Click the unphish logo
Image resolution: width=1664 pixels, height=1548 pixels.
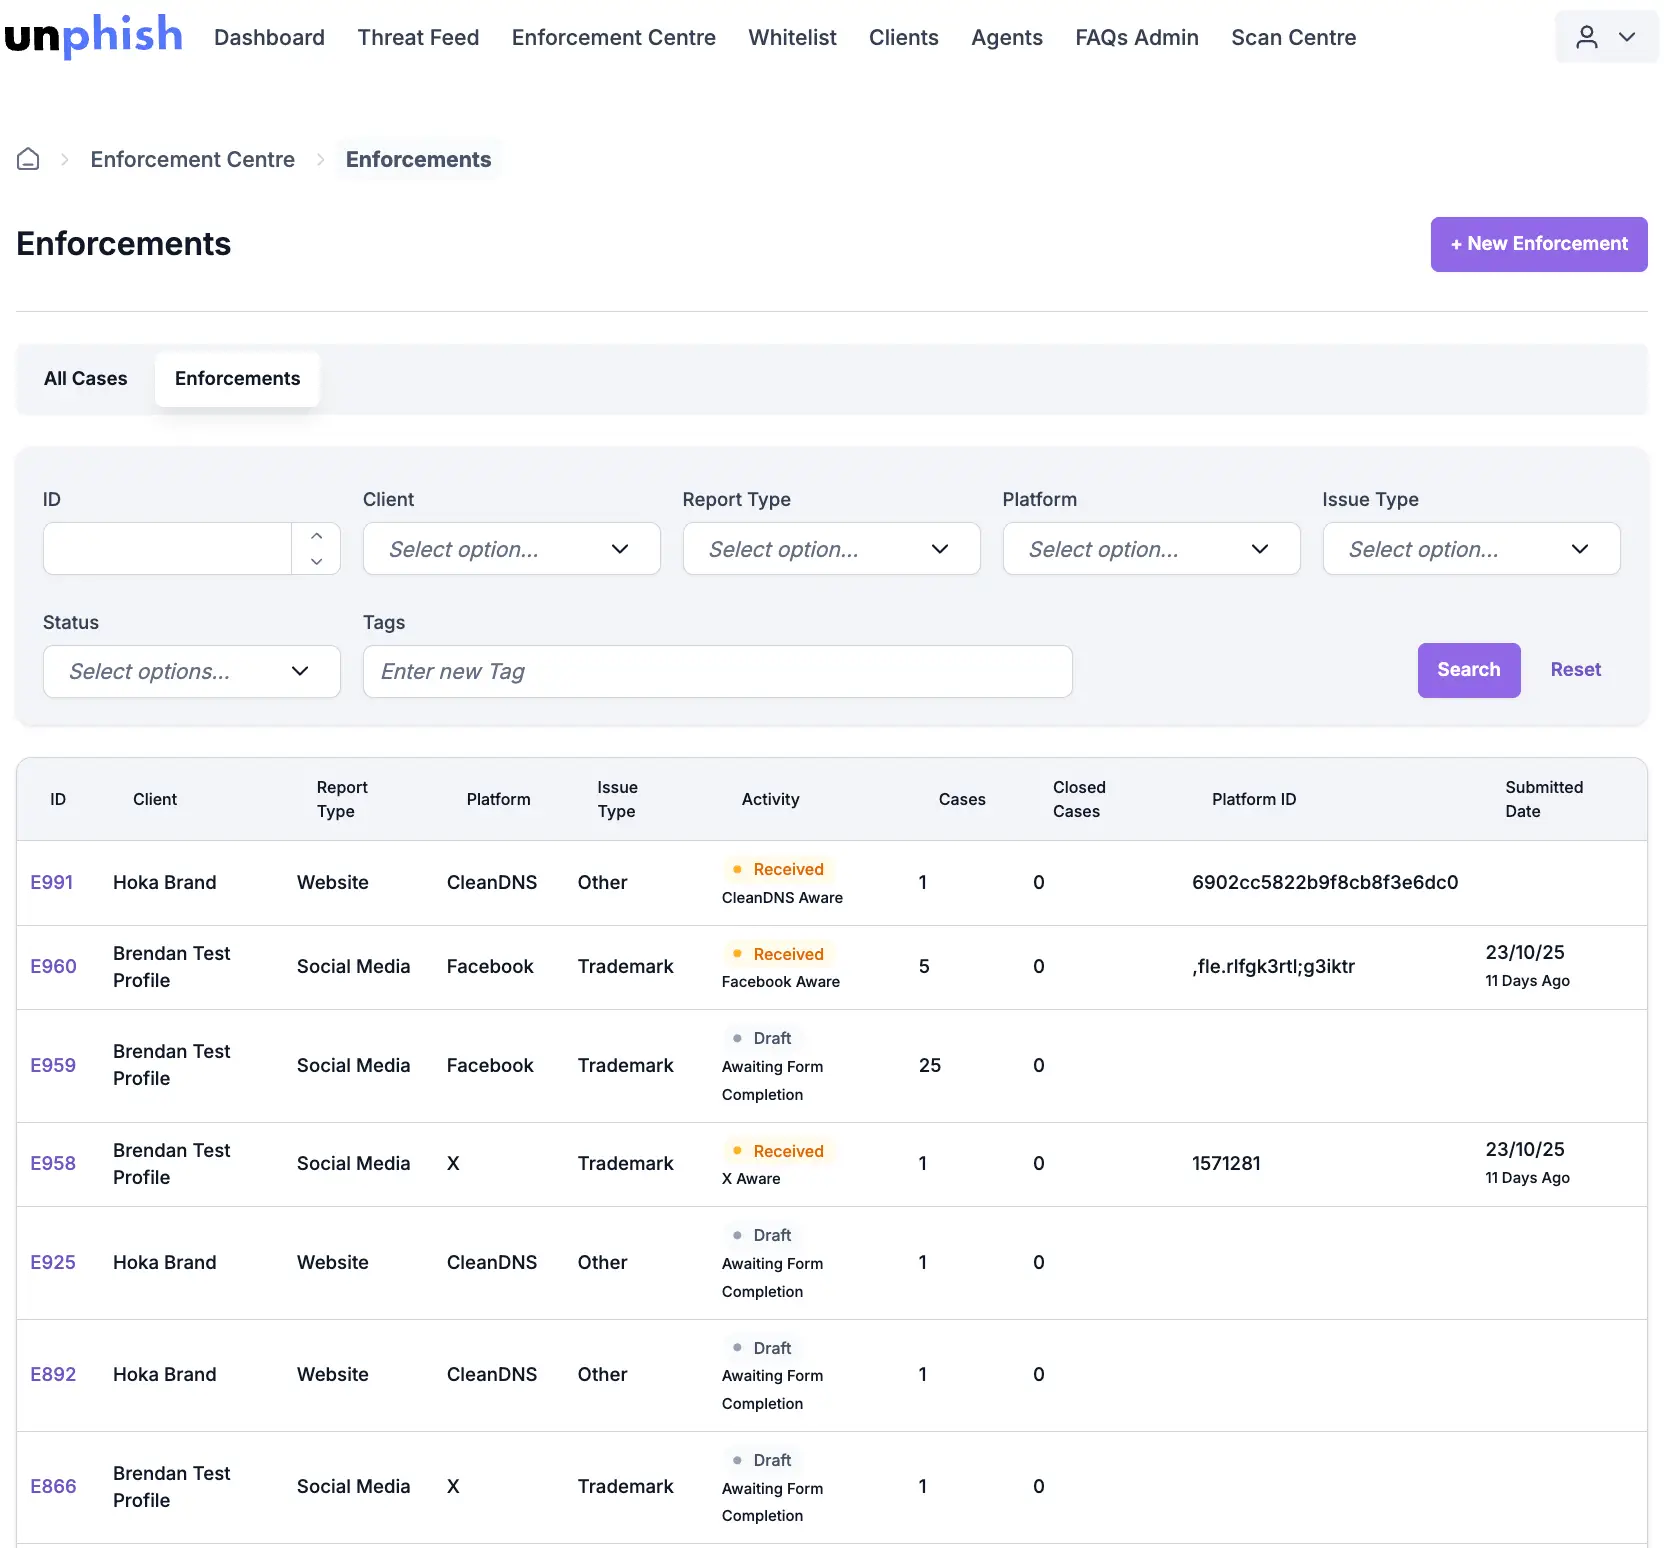(94, 37)
